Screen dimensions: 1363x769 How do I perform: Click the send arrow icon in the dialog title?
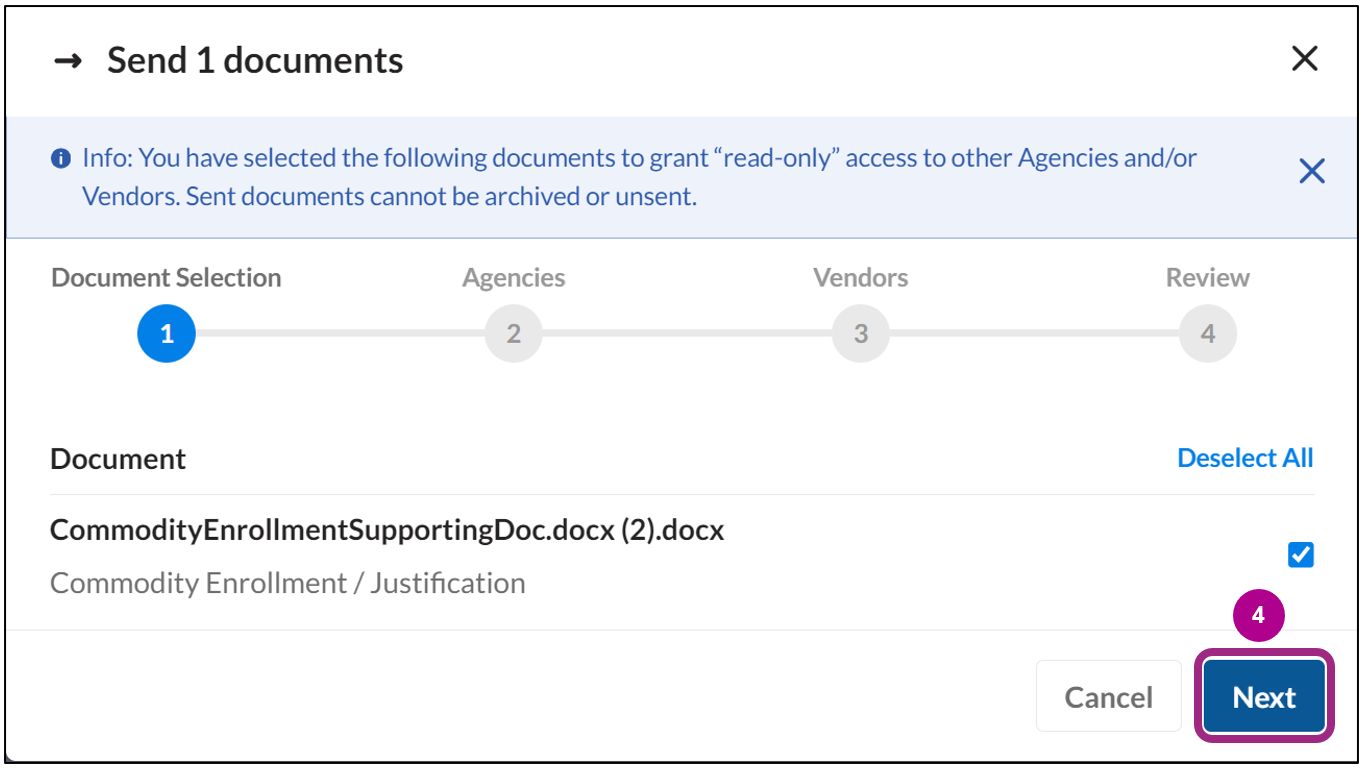(68, 60)
